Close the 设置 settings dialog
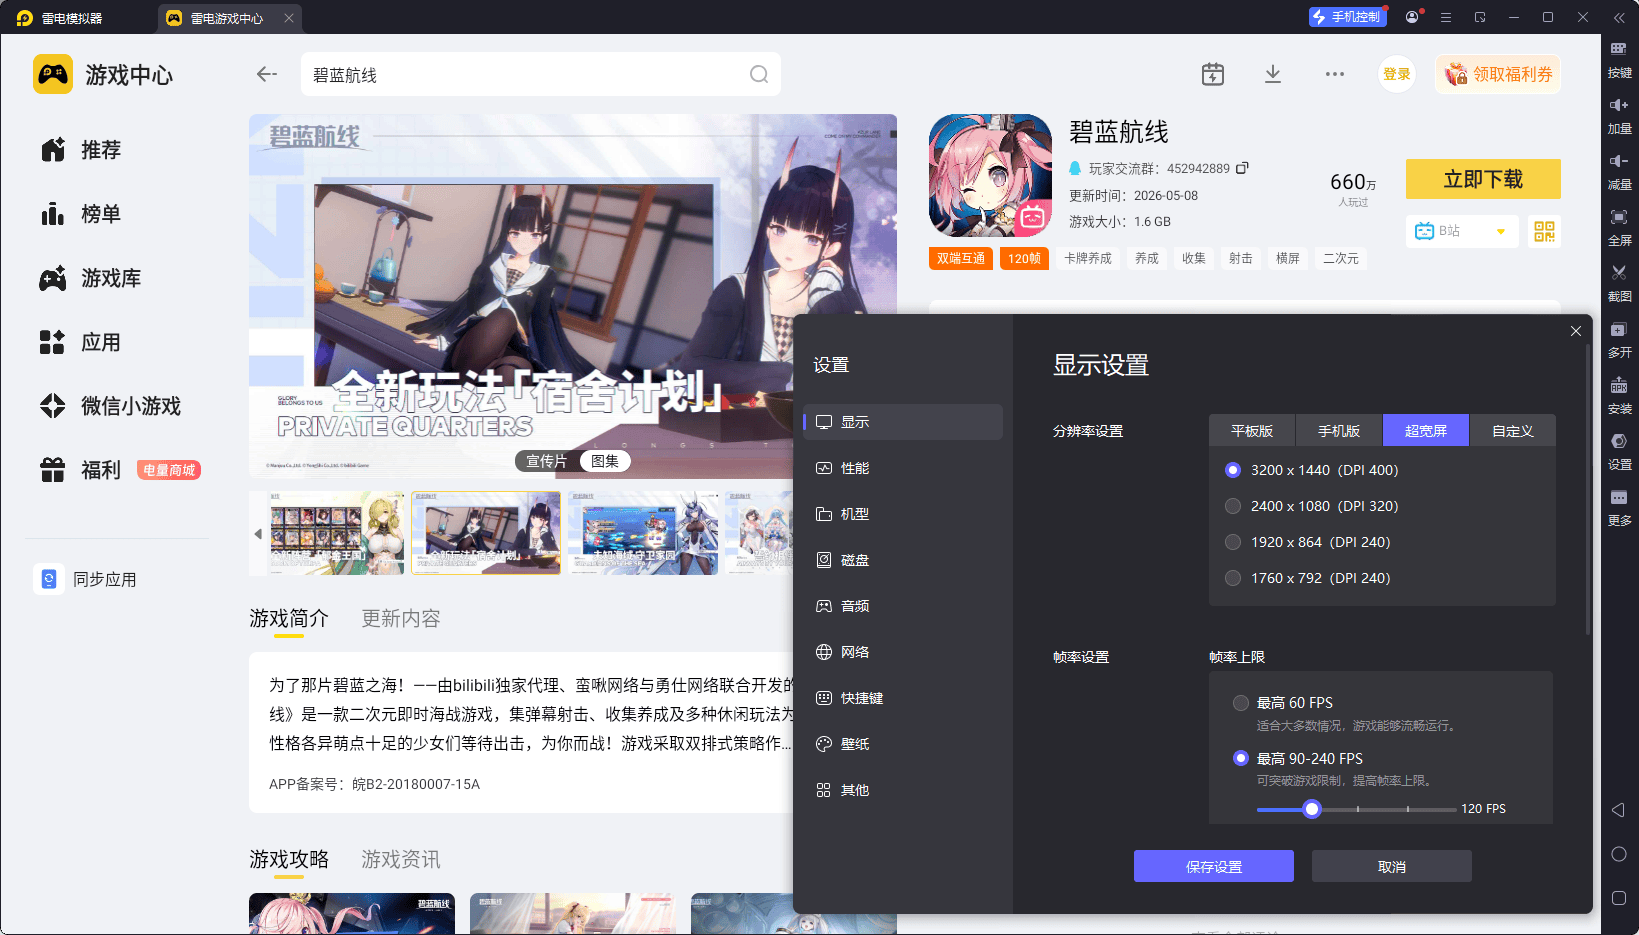The height and width of the screenshot is (935, 1639). 1576,331
